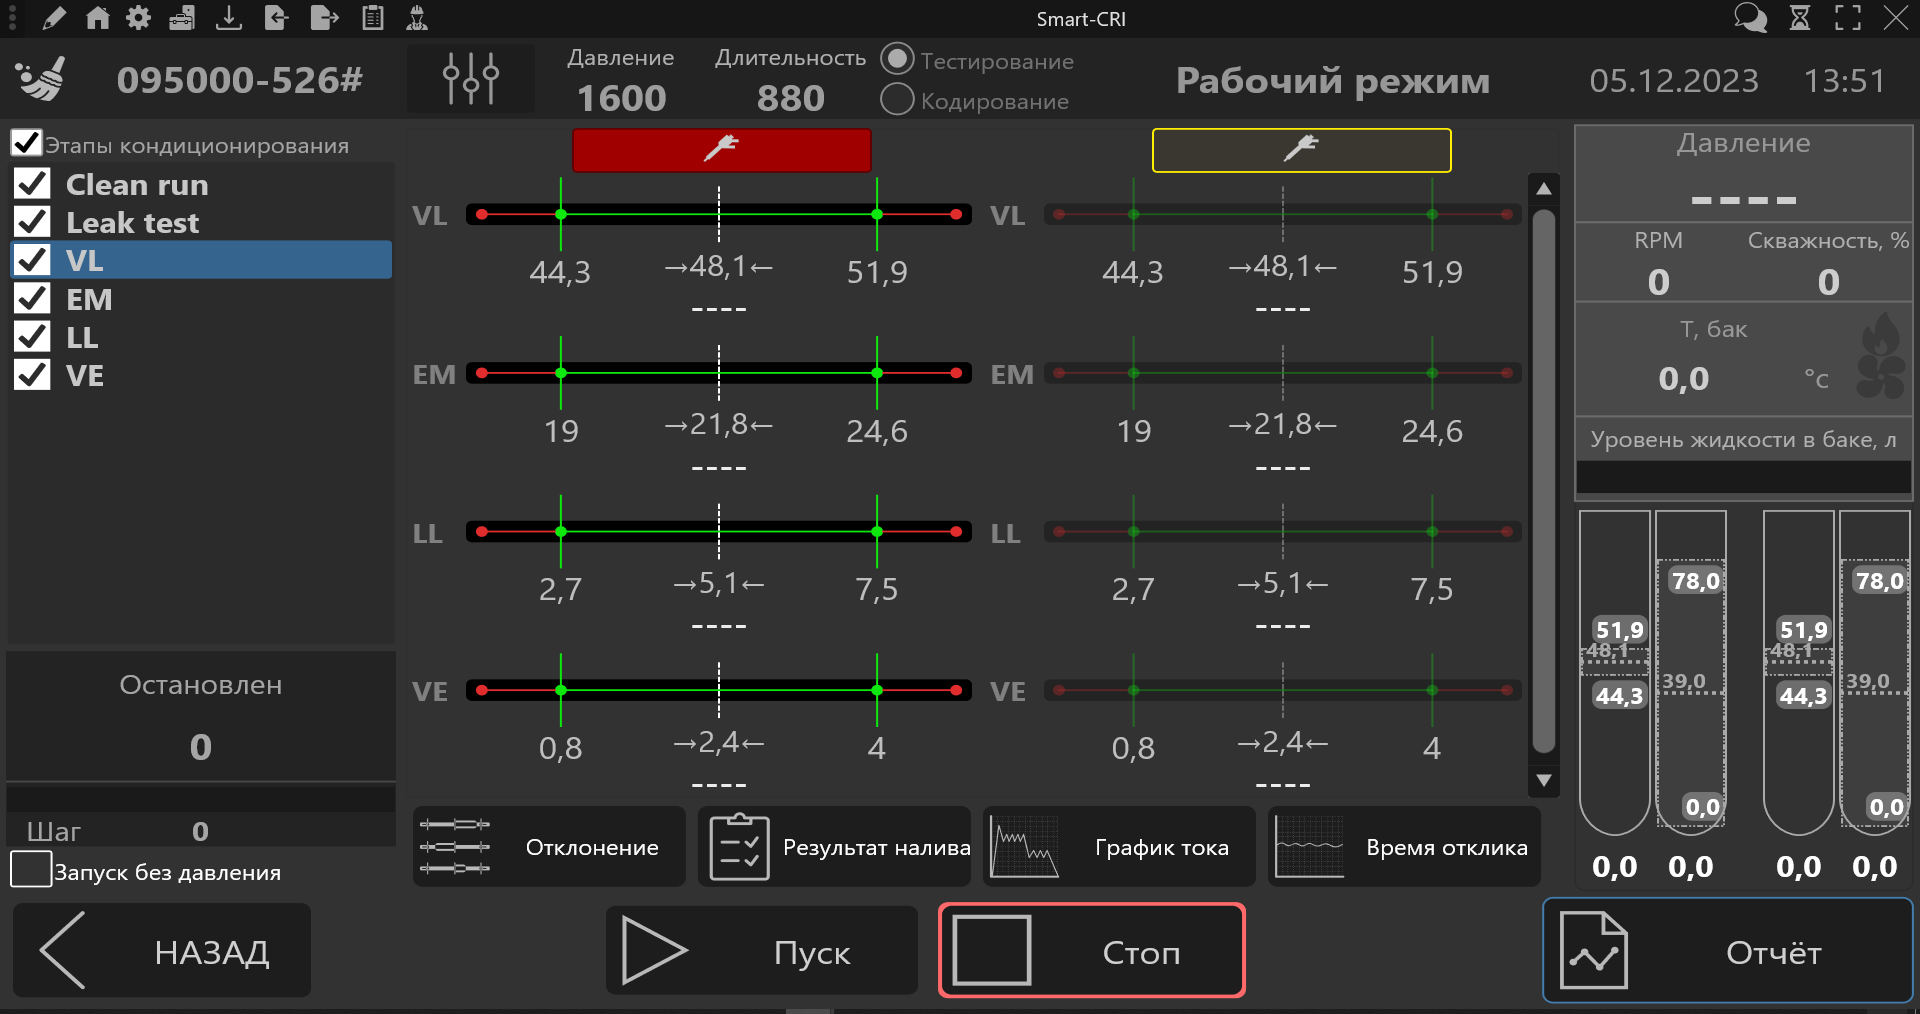Click the Шаг step value row
This screenshot has height=1014, width=1920.
pos(201,830)
